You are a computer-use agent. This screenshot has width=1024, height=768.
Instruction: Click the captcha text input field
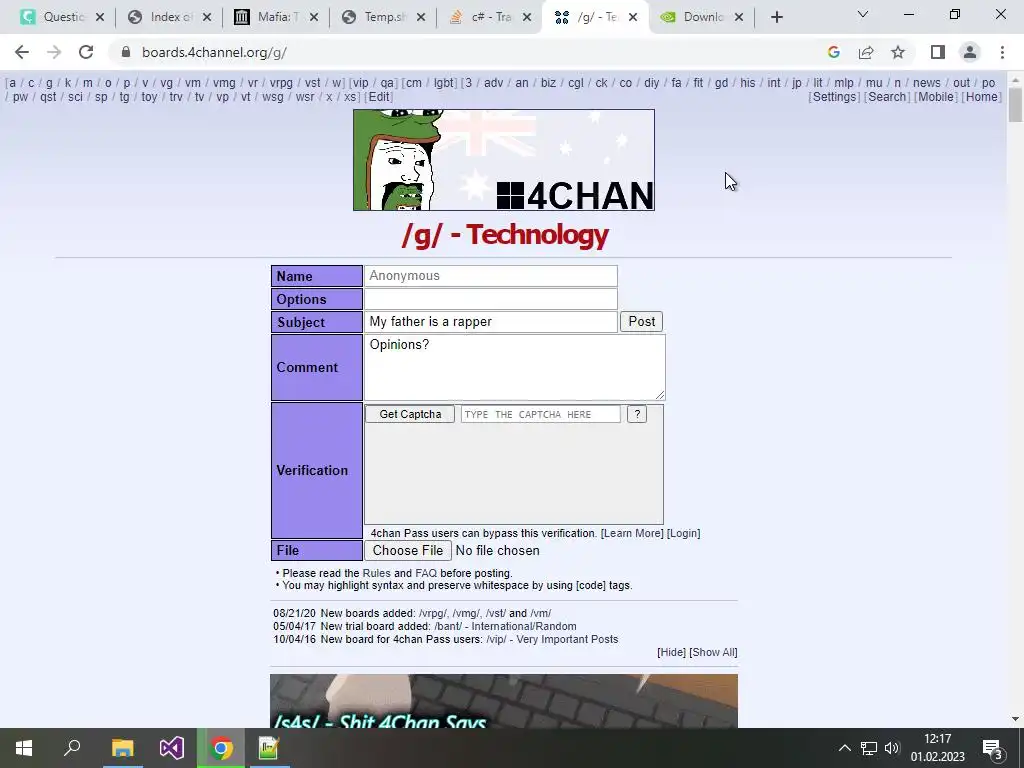(541, 414)
